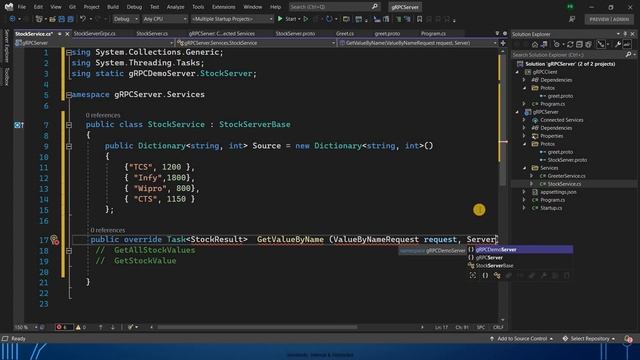Screen dimensions: 640x360
Task: Click the Hot Reload refresh toolbar icon
Action: pos(329,19)
